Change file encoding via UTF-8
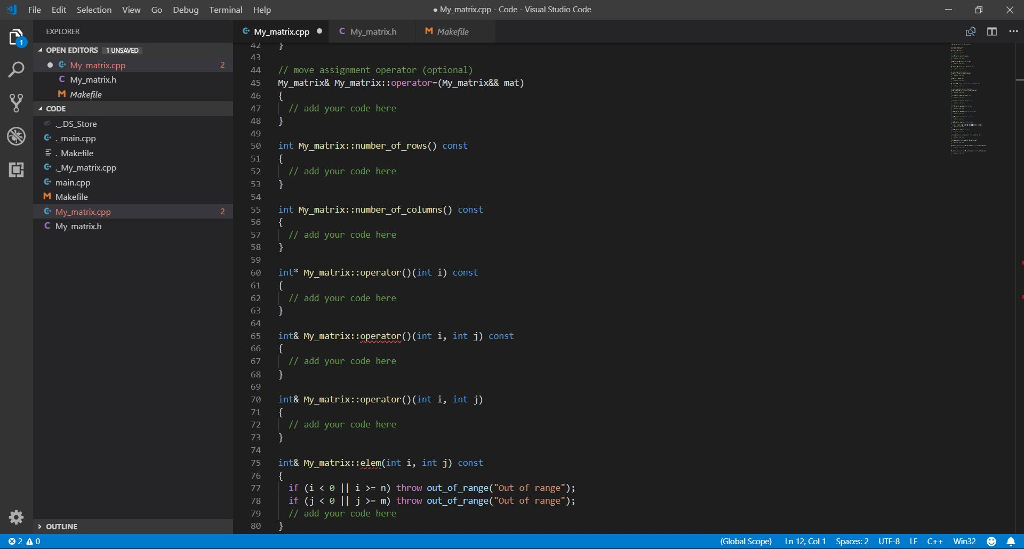Image resolution: width=1024 pixels, height=549 pixels. [888, 541]
